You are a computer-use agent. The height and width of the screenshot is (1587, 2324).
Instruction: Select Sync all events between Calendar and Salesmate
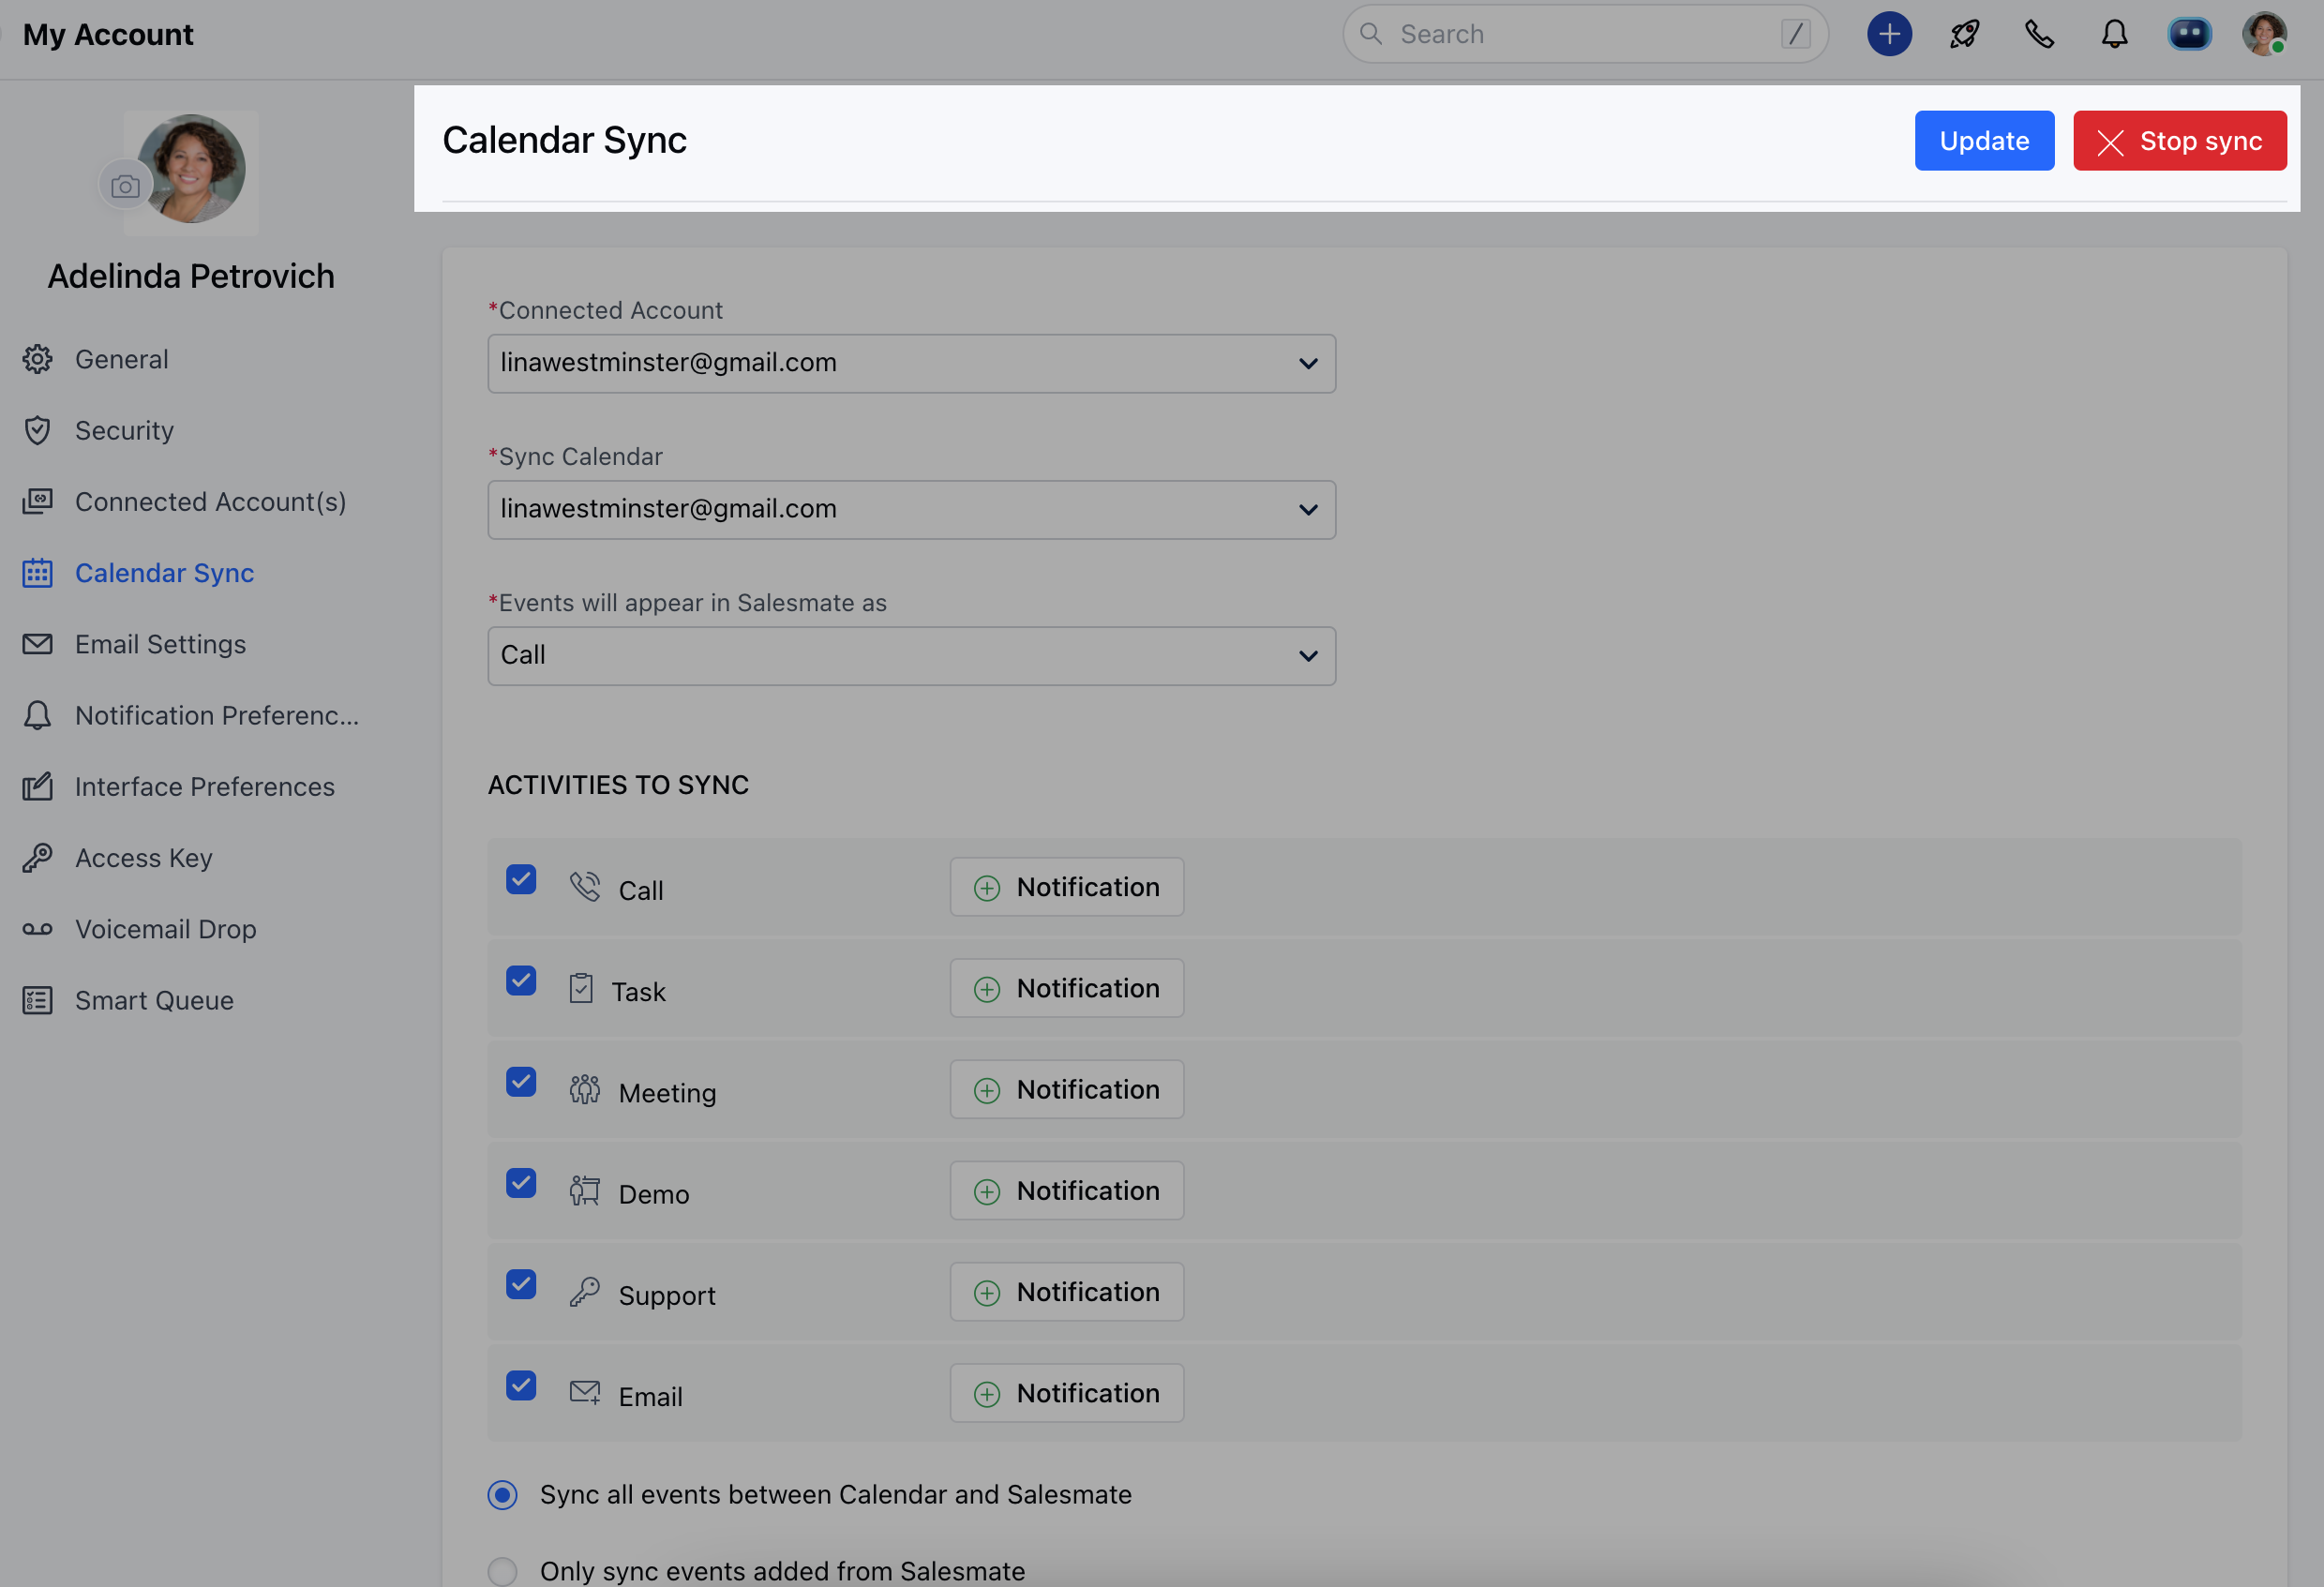point(502,1495)
